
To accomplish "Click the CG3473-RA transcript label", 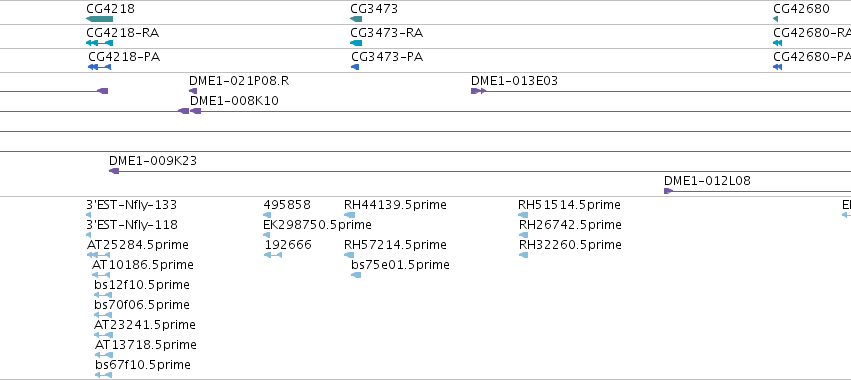I will (386, 33).
